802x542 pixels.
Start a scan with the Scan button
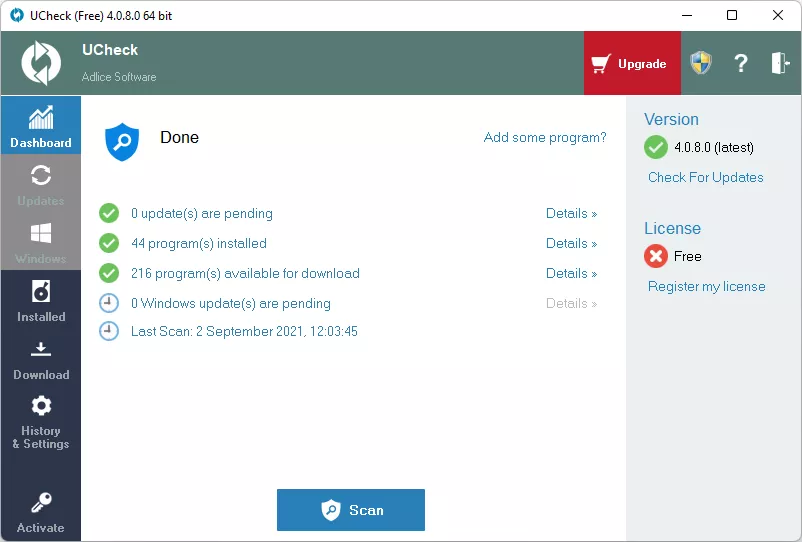tap(351, 510)
